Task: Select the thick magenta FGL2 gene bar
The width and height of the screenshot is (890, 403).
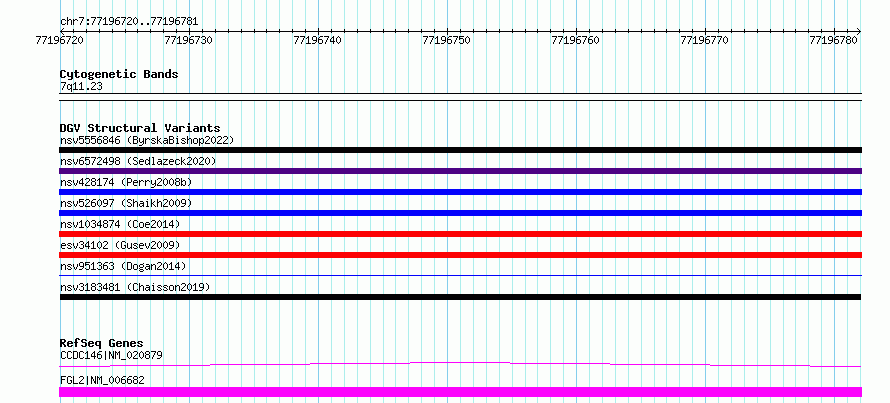Action: click(x=460, y=392)
